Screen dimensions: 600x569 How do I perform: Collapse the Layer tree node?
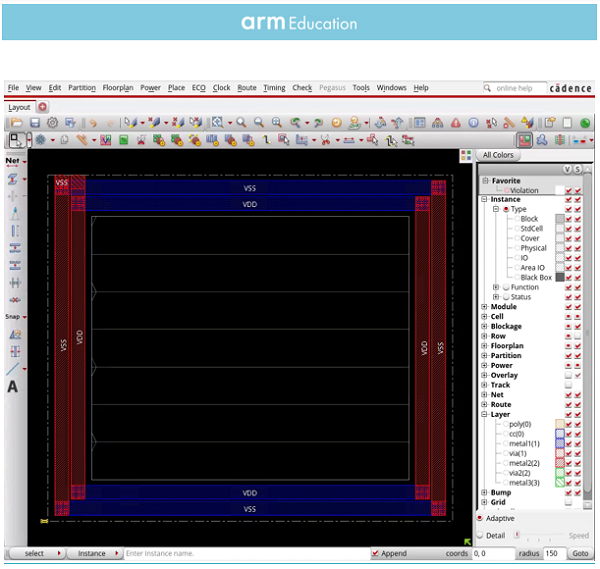[x=484, y=414]
